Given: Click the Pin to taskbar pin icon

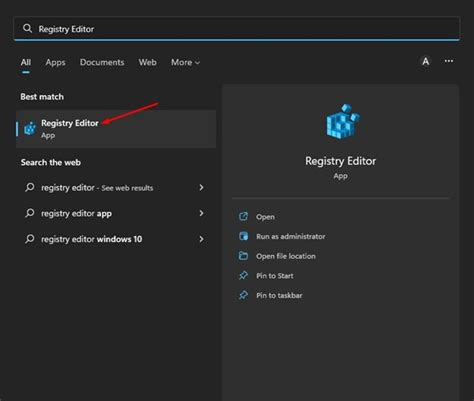Looking at the screenshot, I should point(243,295).
